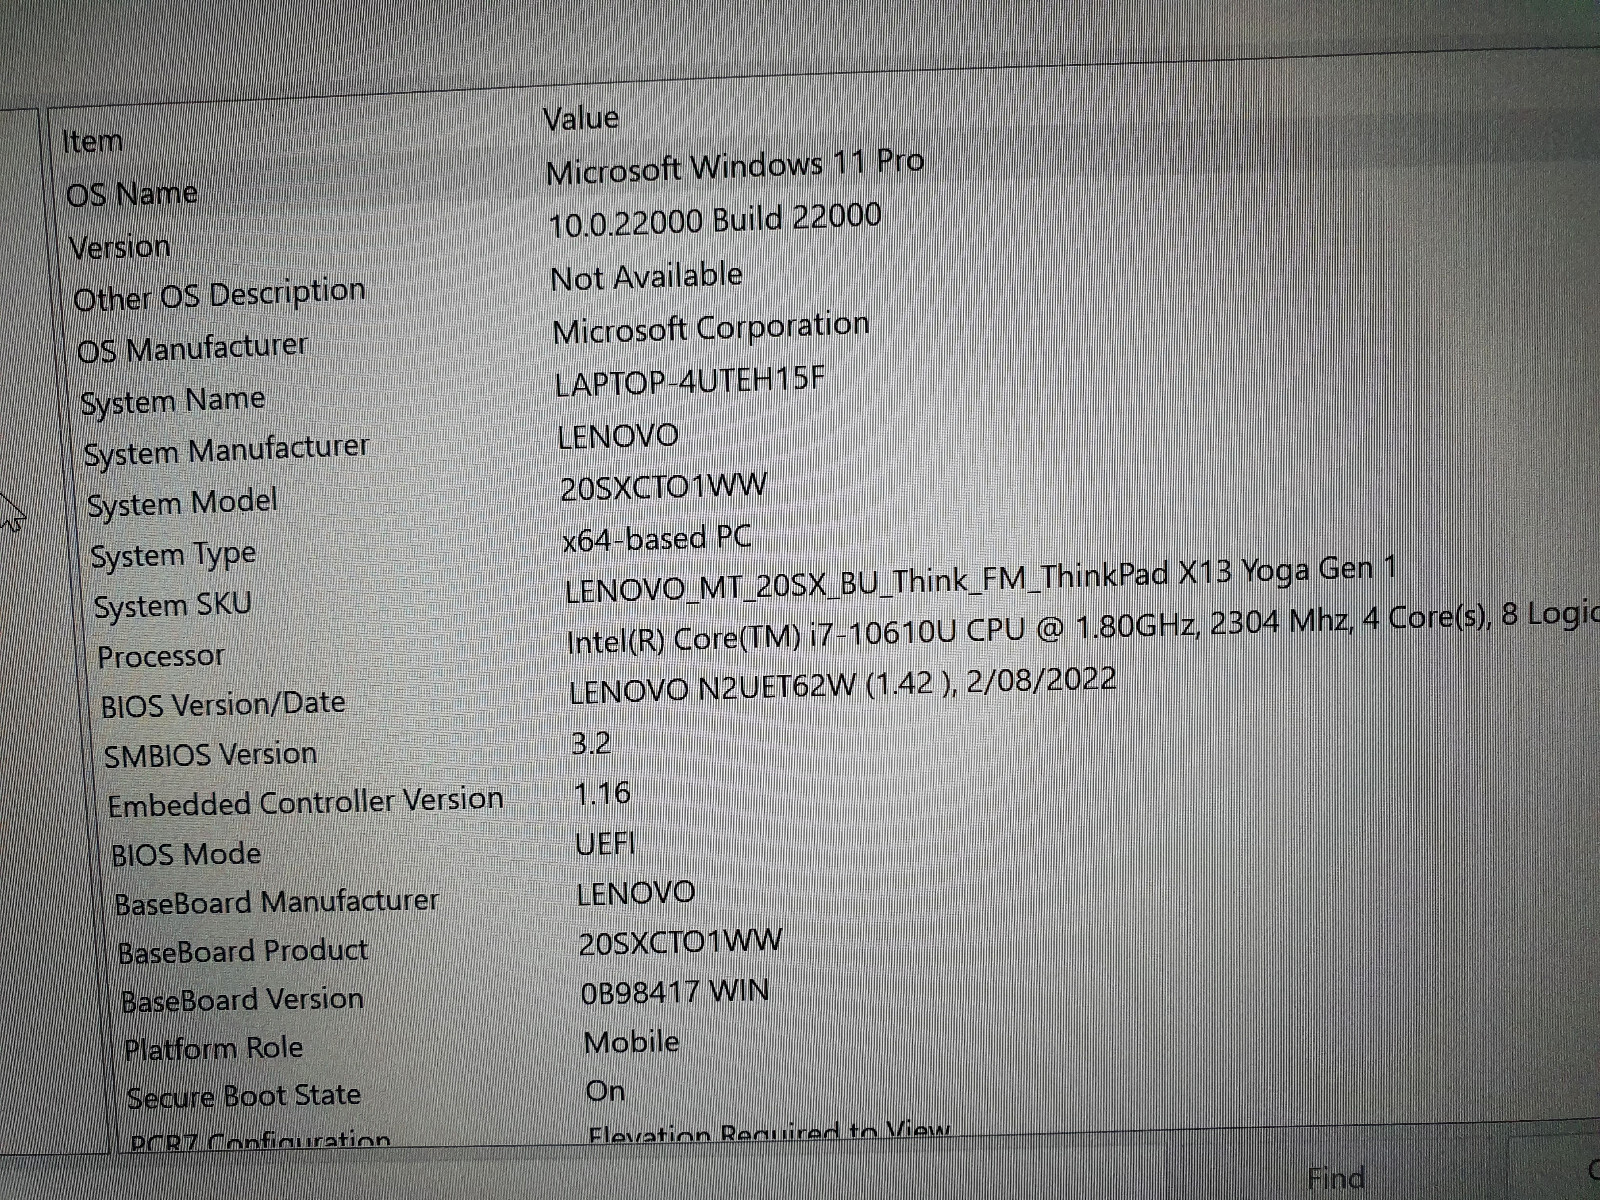Select the OS Manufacturer row label
The height and width of the screenshot is (1200, 1600).
click(193, 348)
